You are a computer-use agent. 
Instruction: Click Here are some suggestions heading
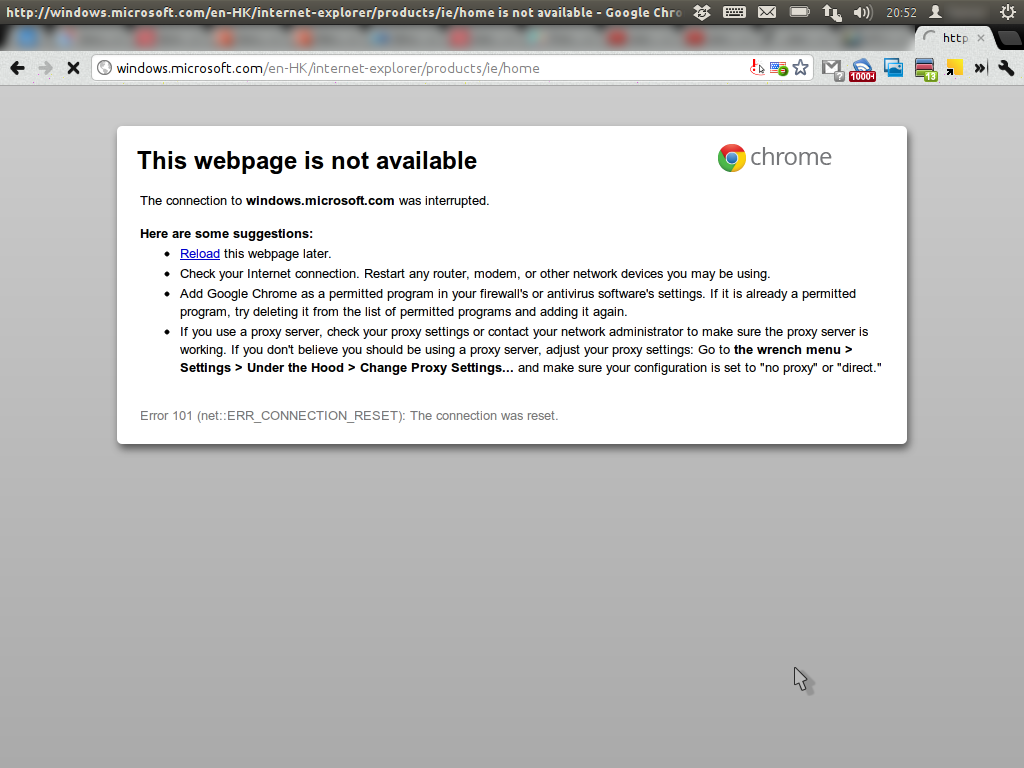coord(226,234)
